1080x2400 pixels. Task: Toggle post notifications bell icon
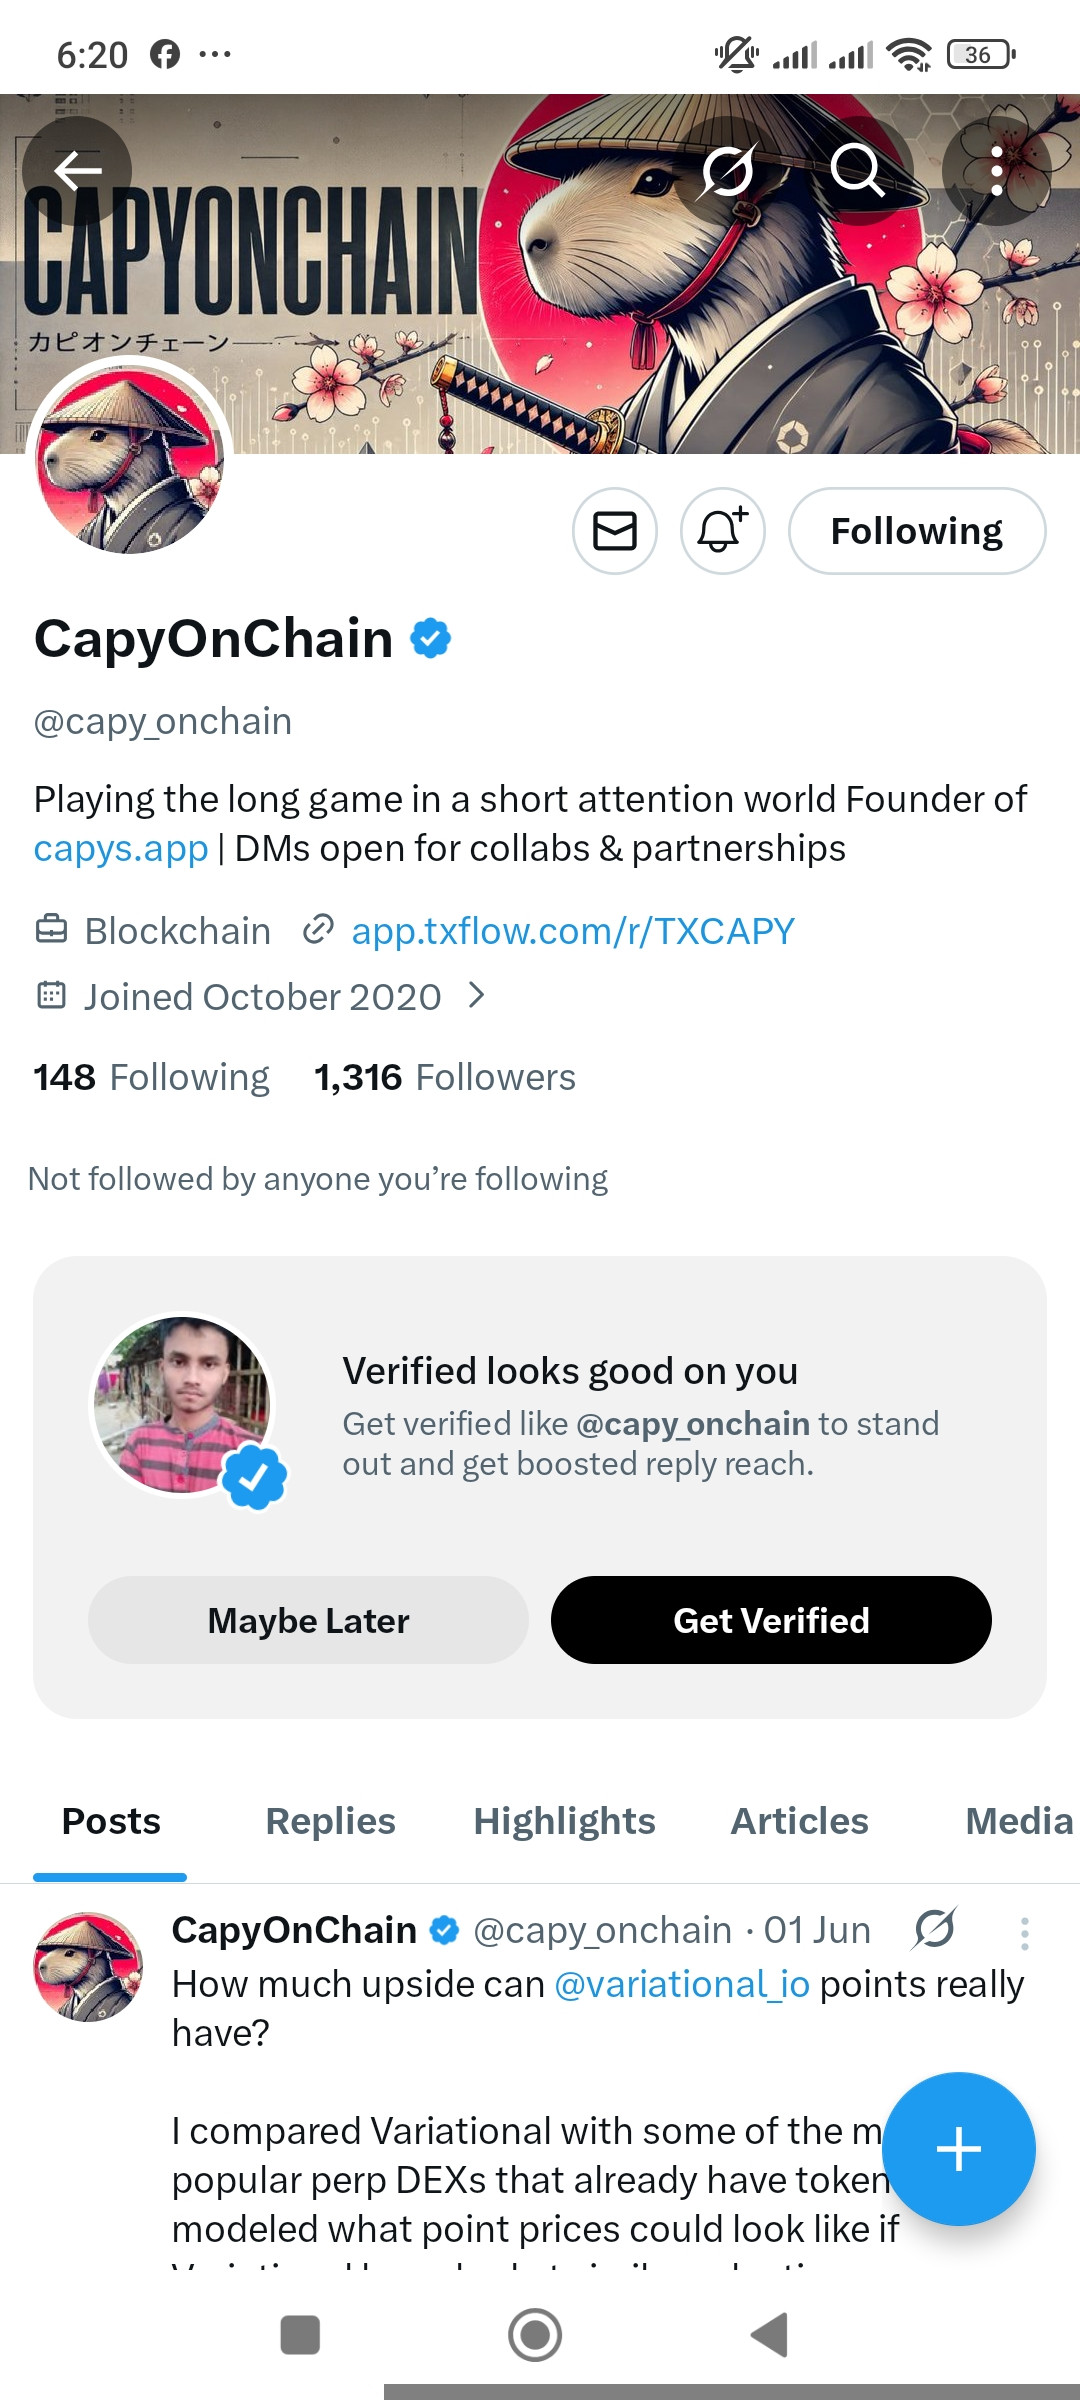click(723, 531)
